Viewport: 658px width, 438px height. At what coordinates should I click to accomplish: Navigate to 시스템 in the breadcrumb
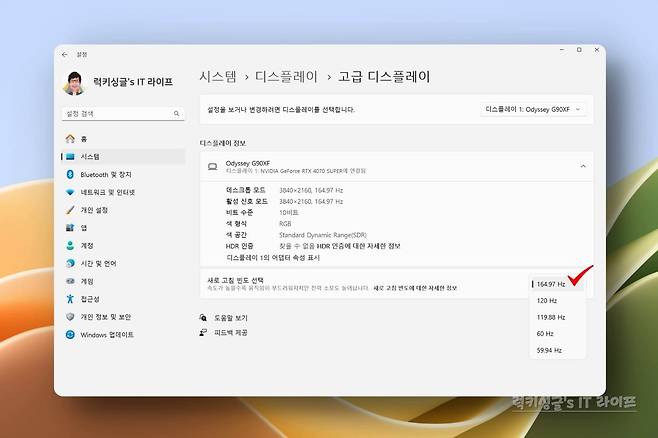pyautogui.click(x=218, y=76)
